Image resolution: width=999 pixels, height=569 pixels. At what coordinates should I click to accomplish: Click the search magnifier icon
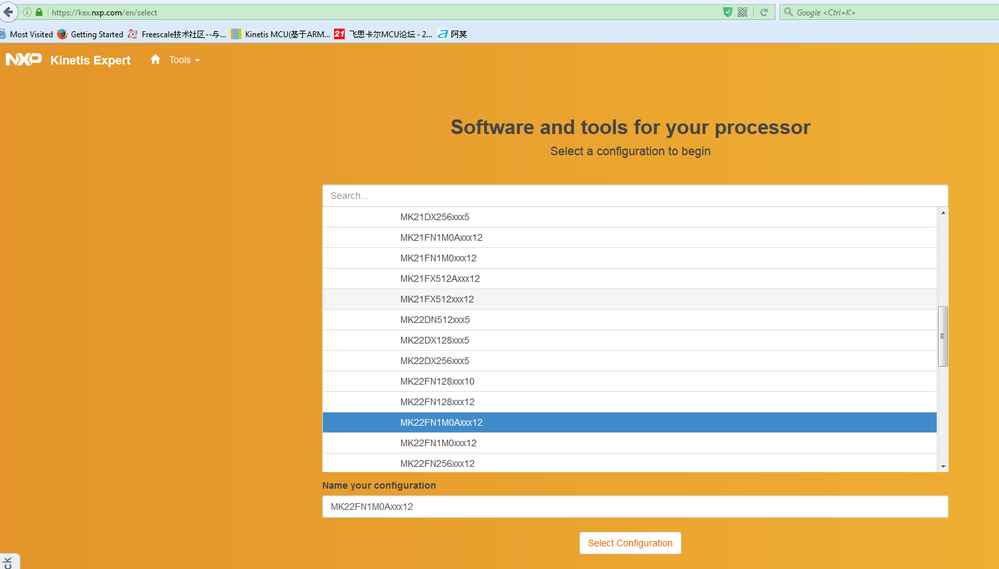point(788,12)
